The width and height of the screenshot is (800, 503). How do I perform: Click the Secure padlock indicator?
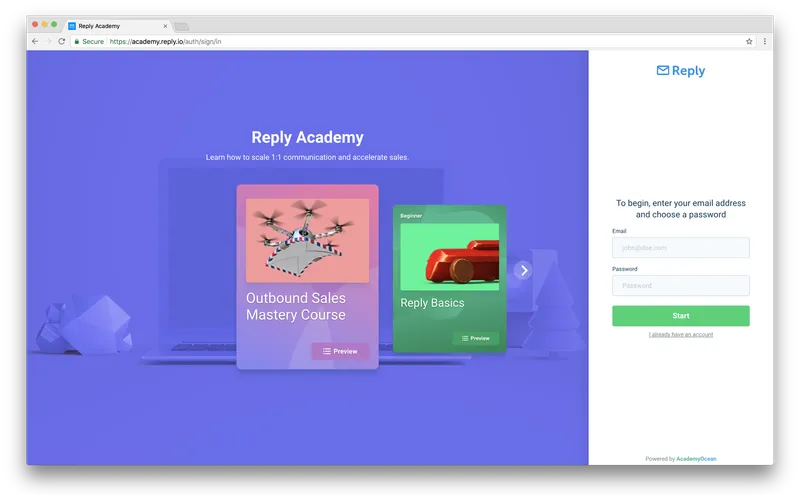click(89, 41)
